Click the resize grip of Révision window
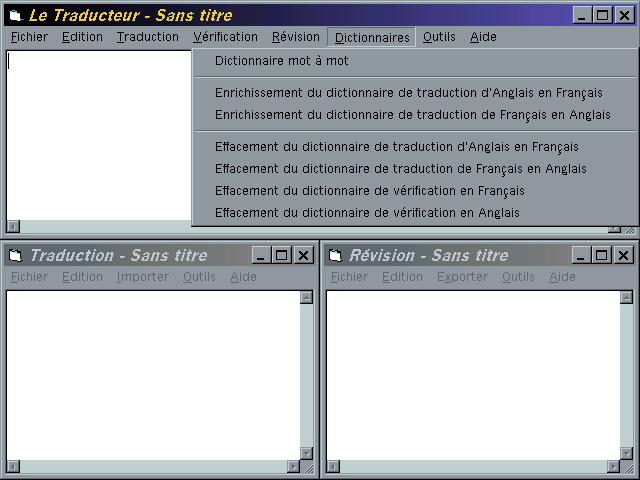Viewport: 640px width, 480px height. [x=628, y=468]
